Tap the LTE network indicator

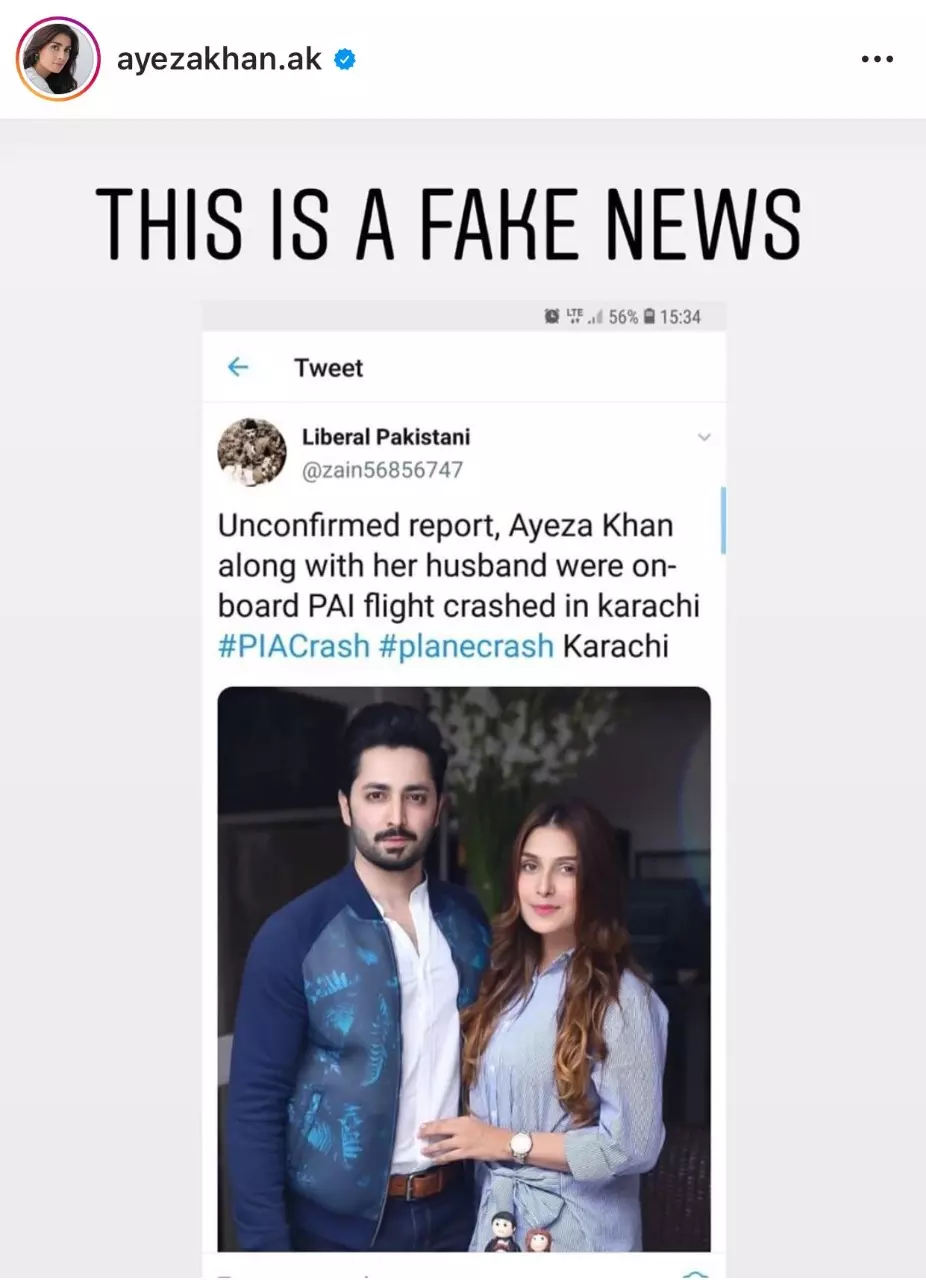(x=574, y=316)
